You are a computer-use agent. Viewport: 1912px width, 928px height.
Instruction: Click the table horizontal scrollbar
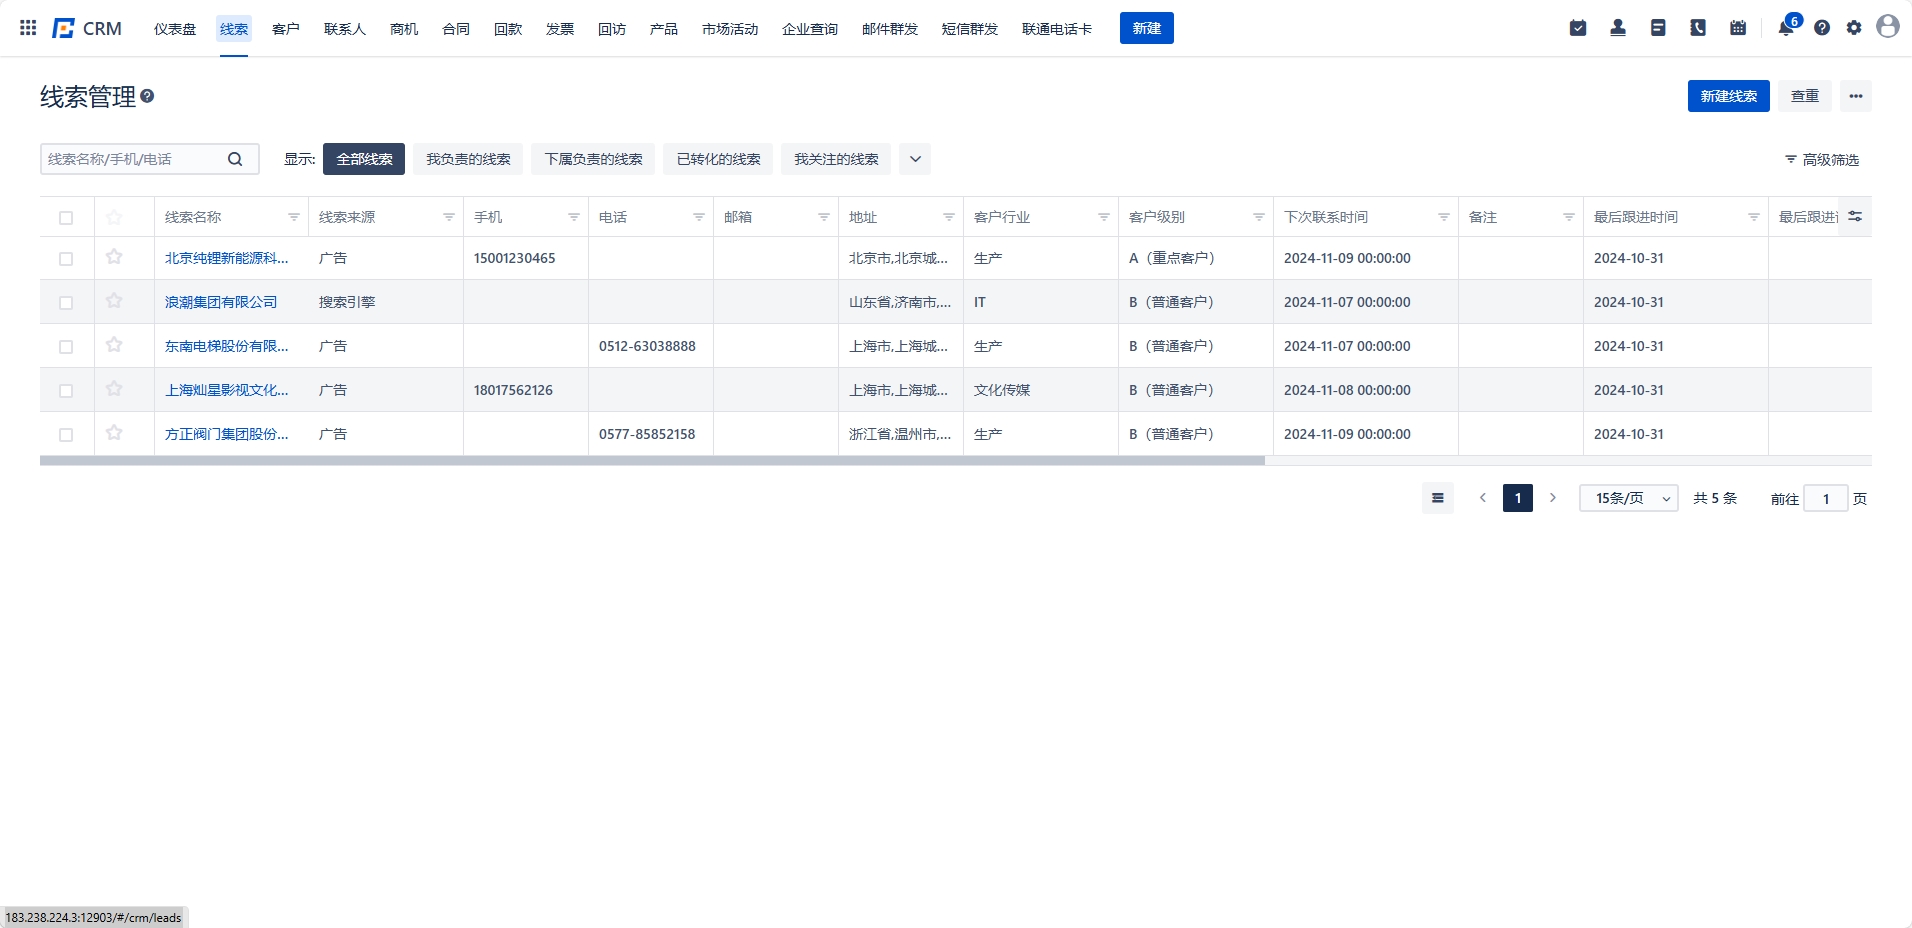click(x=652, y=461)
